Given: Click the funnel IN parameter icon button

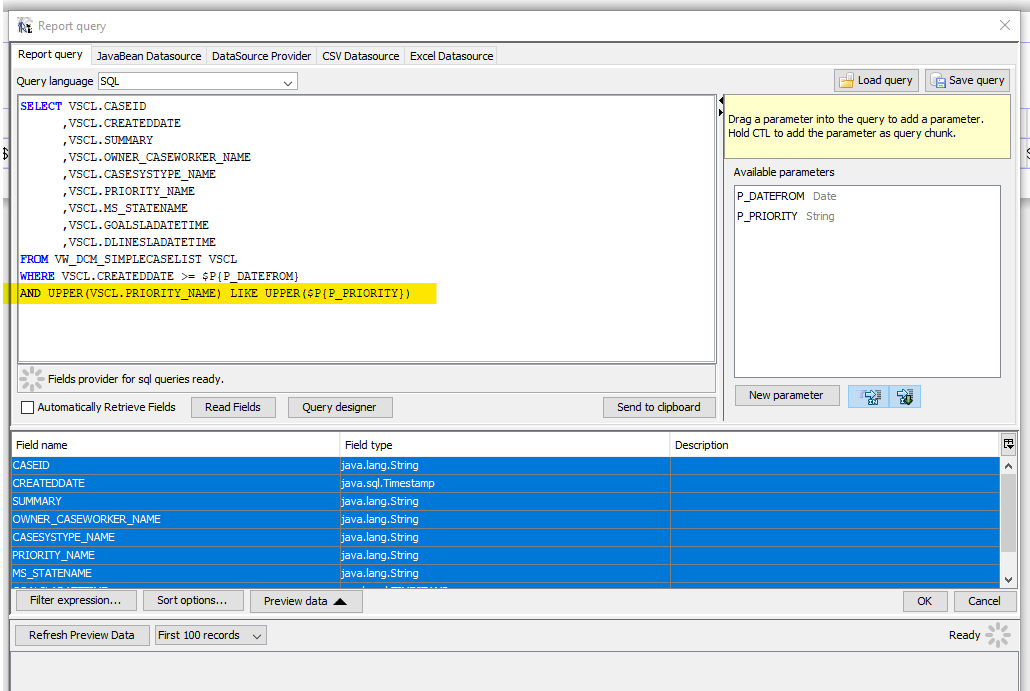Looking at the screenshot, I should [x=868, y=396].
